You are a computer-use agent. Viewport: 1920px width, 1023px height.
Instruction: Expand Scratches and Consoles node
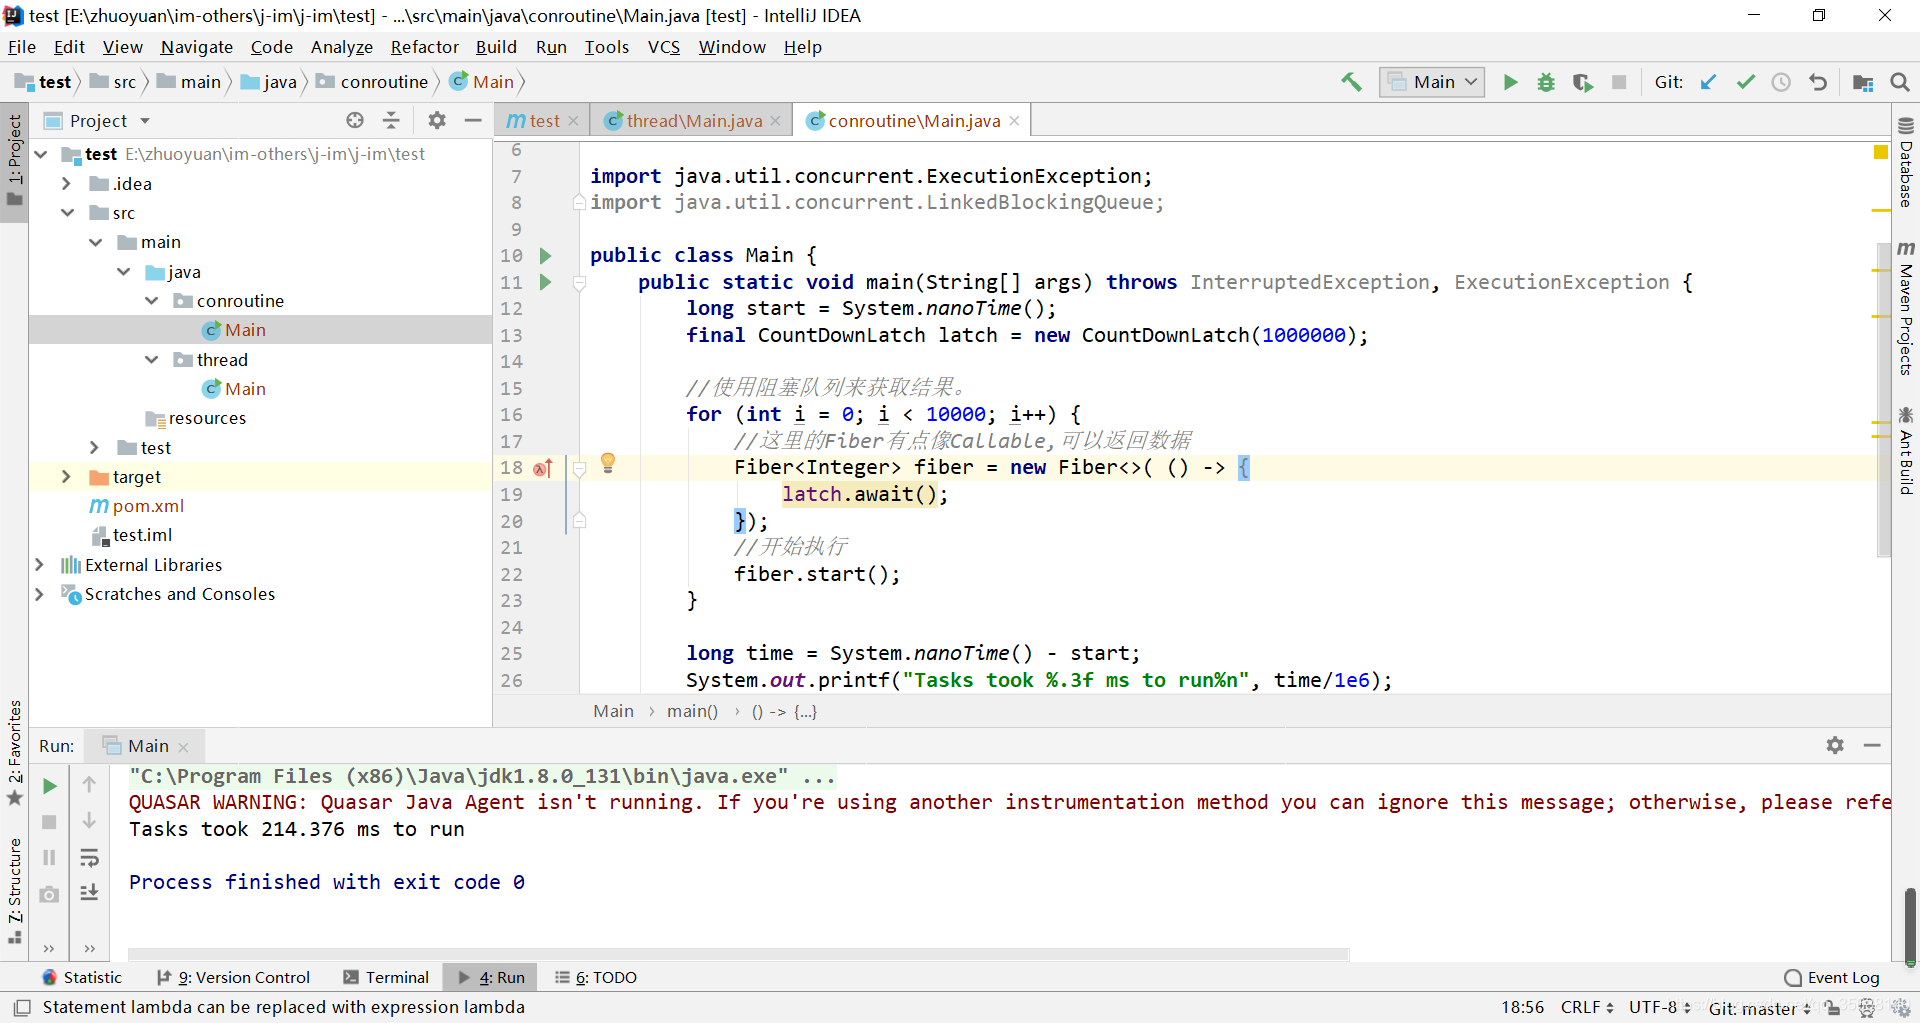click(x=39, y=594)
